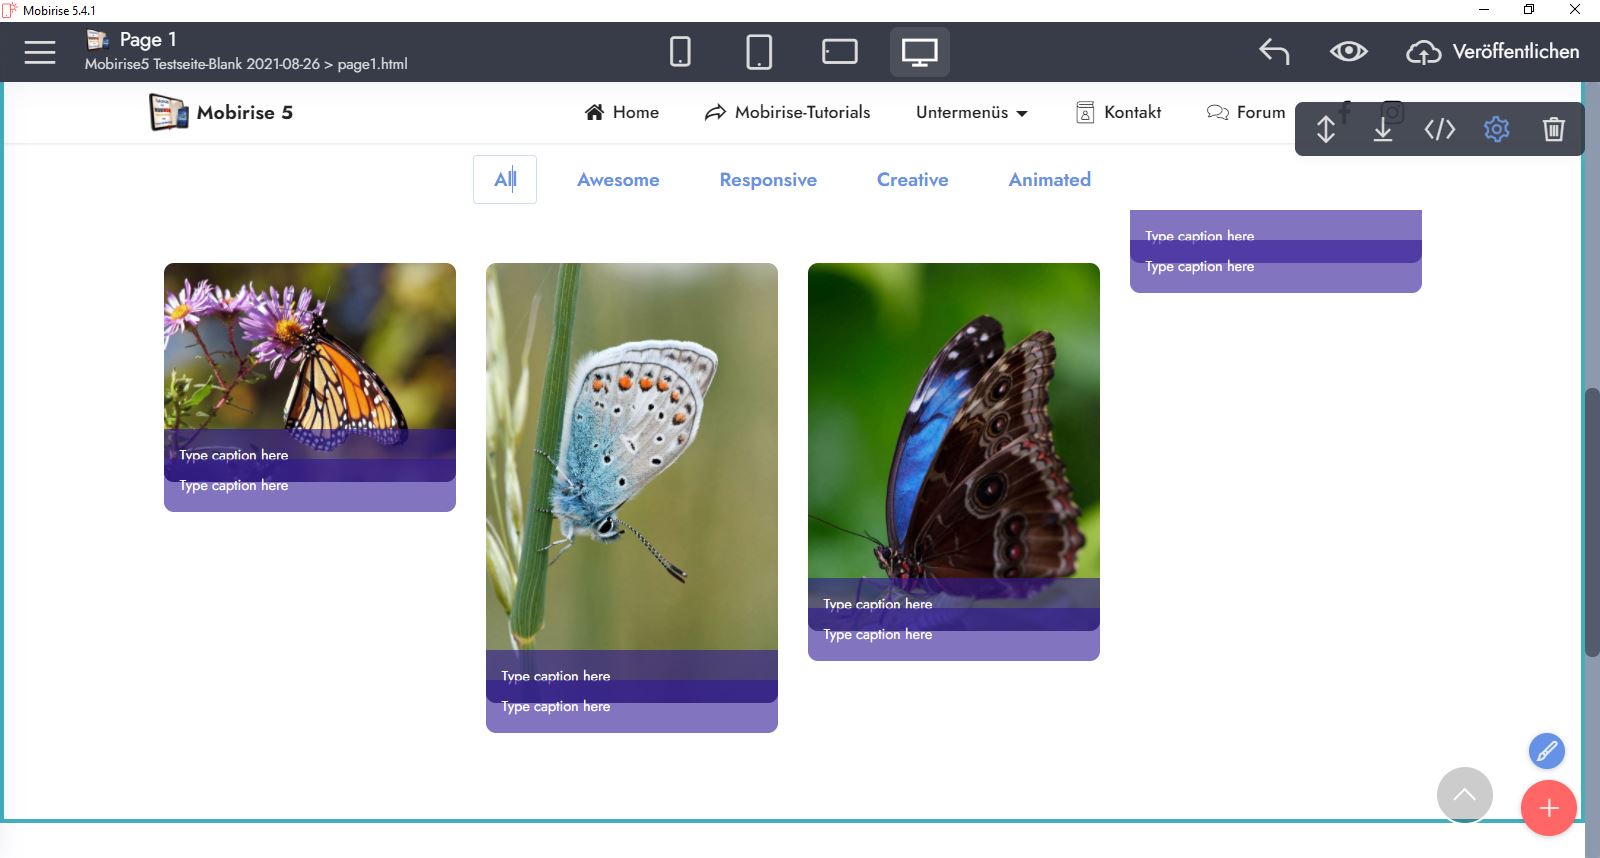Select the Creative gallery filter tab
The height and width of the screenshot is (858, 1600).
912,180
